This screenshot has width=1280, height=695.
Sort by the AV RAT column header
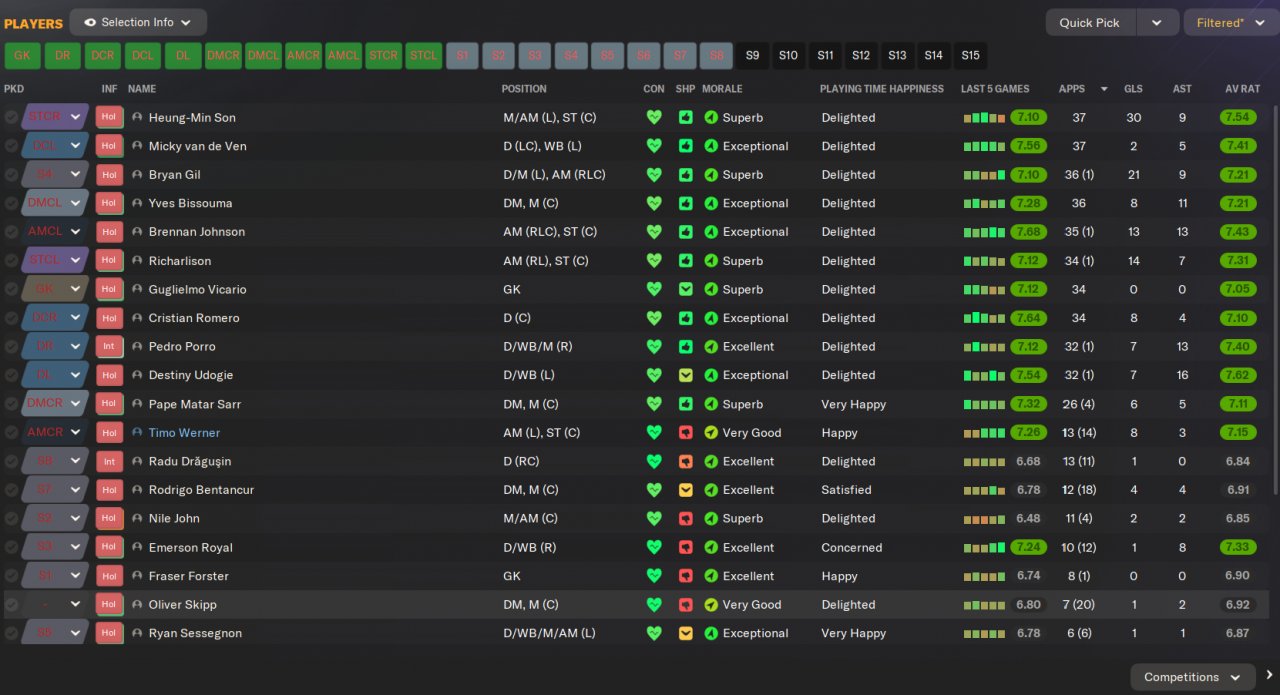1242,89
